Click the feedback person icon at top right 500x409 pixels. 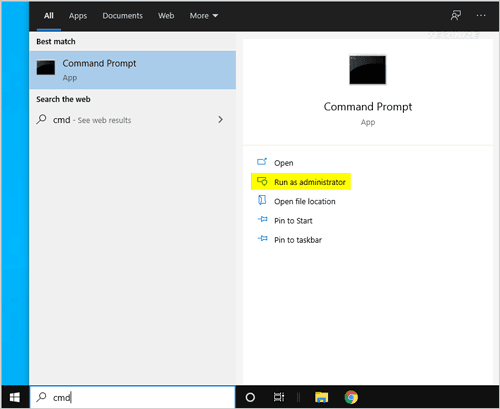click(456, 15)
